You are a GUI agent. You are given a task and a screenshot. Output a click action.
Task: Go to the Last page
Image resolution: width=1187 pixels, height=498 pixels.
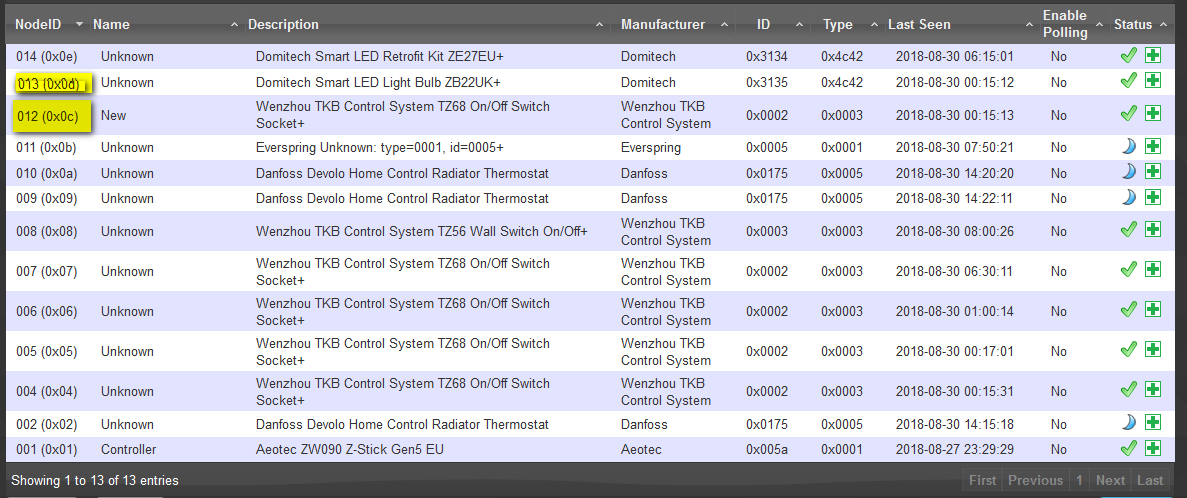[x=1150, y=480]
